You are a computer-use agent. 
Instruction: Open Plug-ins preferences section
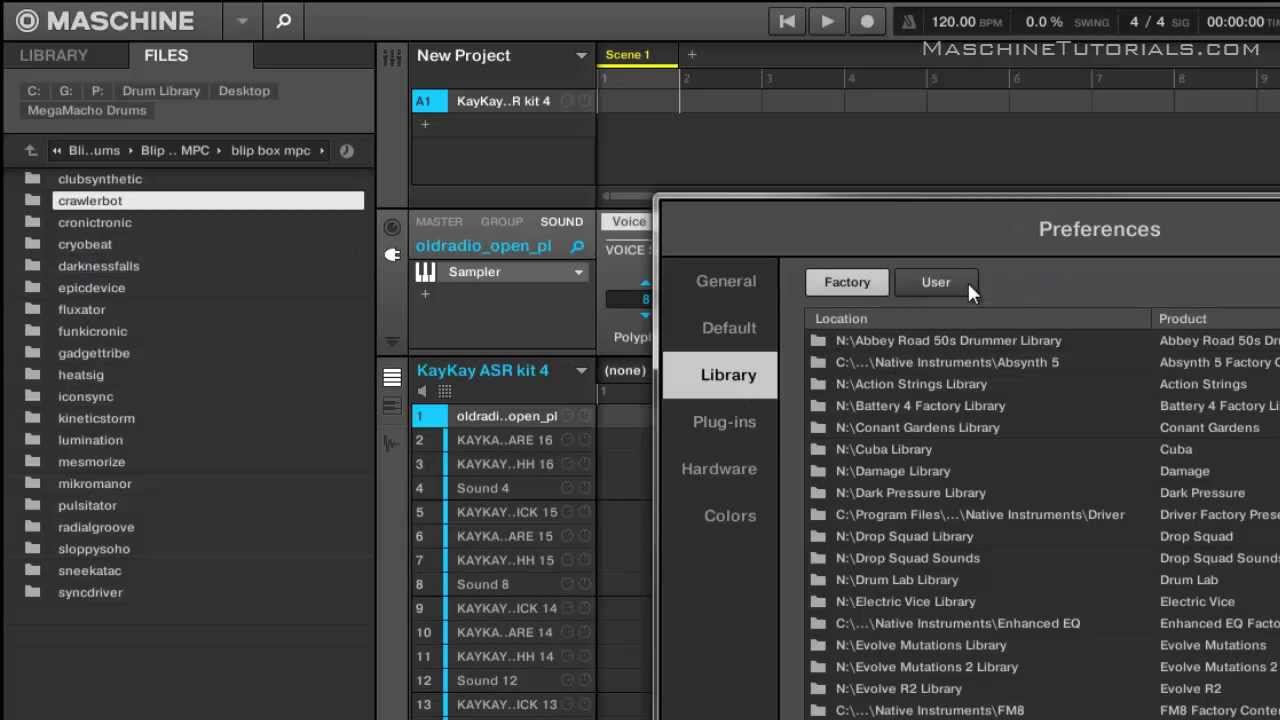(724, 422)
